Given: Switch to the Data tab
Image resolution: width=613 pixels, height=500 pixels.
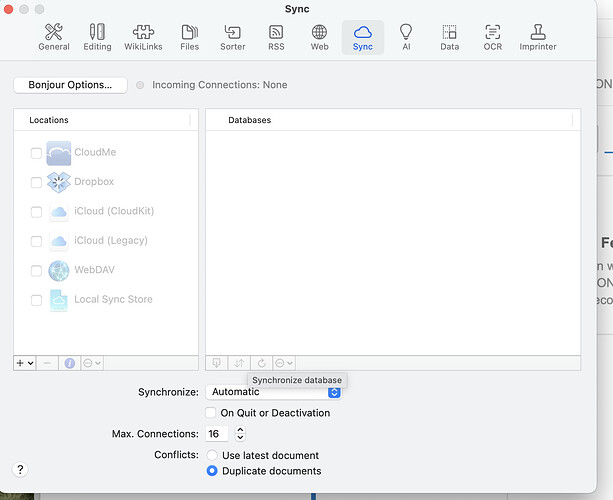Looking at the screenshot, I should coord(449,37).
